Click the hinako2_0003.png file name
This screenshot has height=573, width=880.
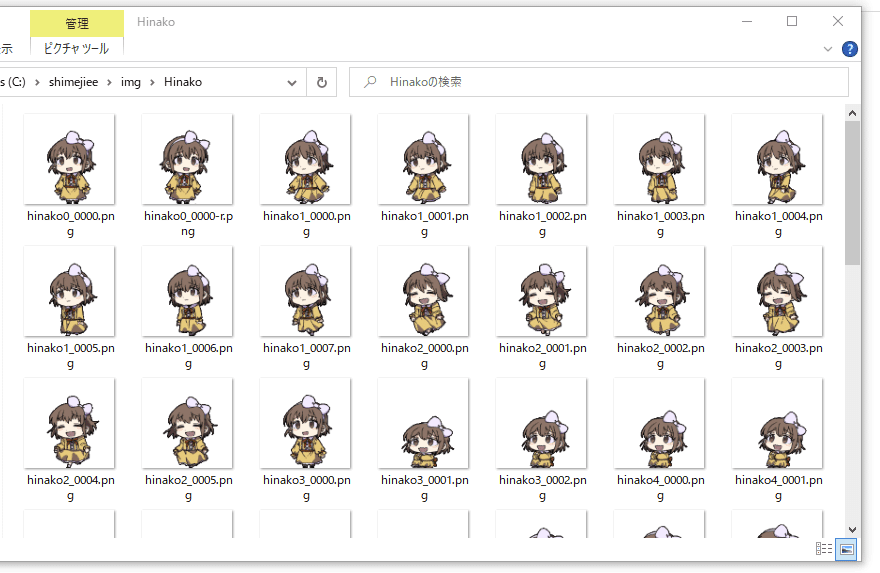pos(778,355)
